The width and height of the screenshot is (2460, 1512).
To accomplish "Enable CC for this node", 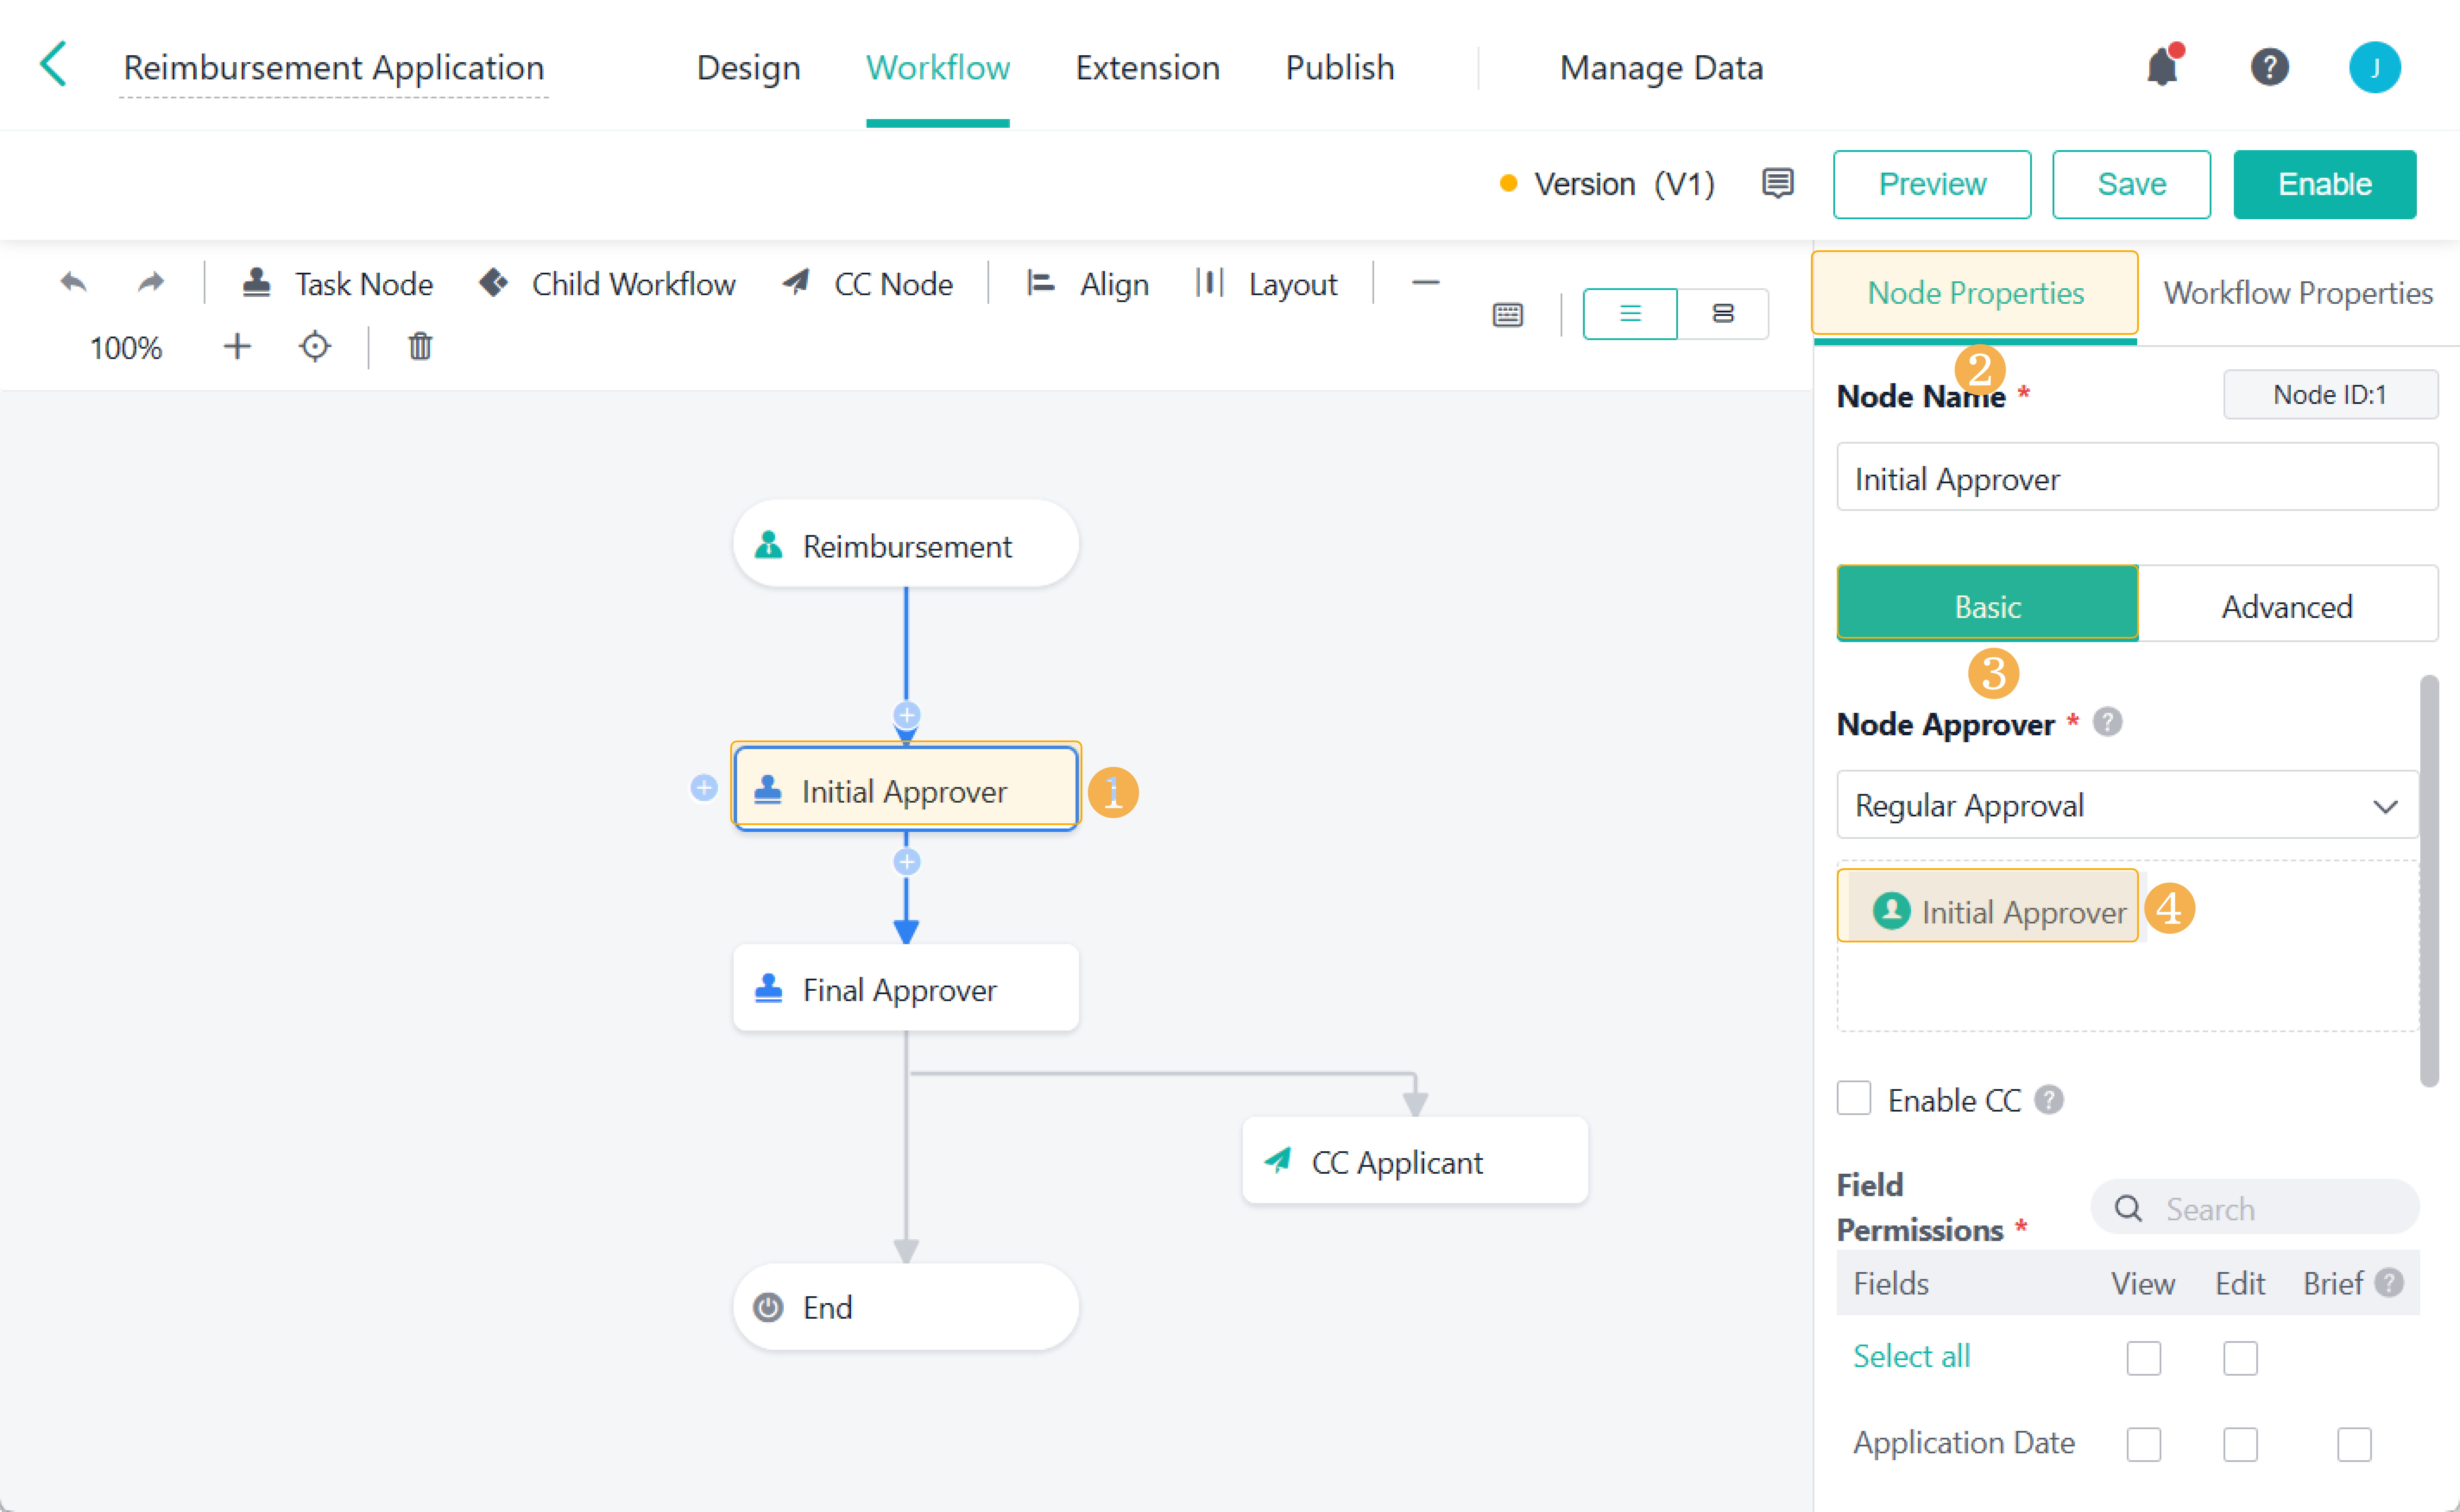I will pyautogui.click(x=1854, y=1098).
